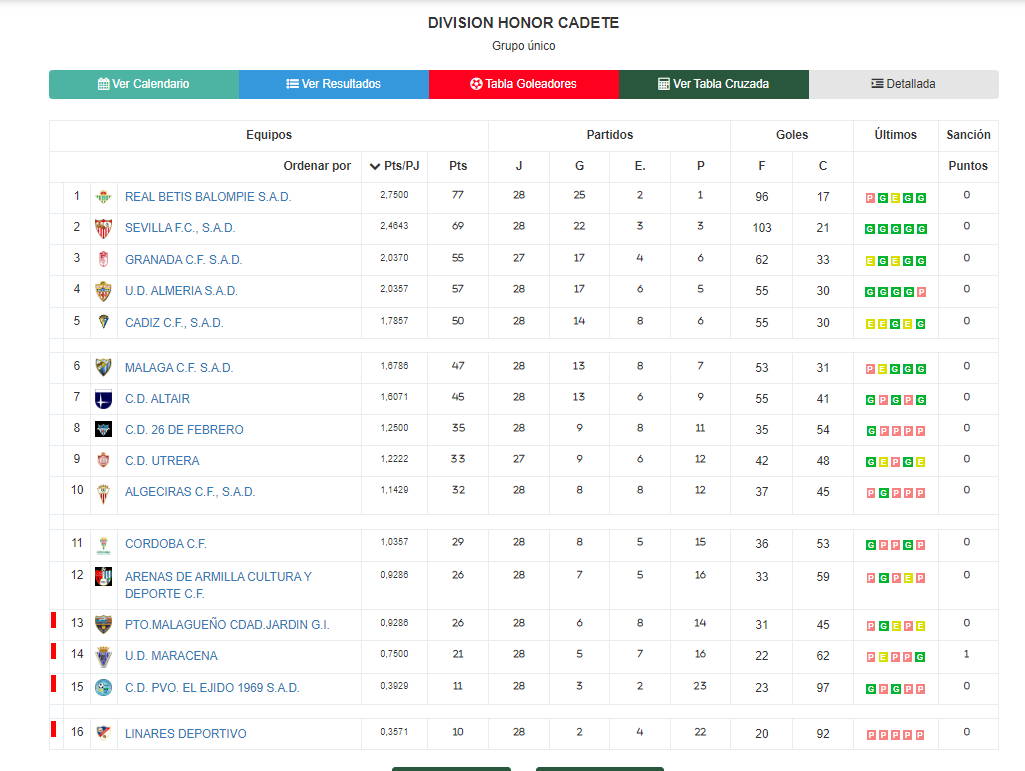Click Linares Deportivo 10 points value
This screenshot has width=1025, height=771.
pyautogui.click(x=458, y=732)
